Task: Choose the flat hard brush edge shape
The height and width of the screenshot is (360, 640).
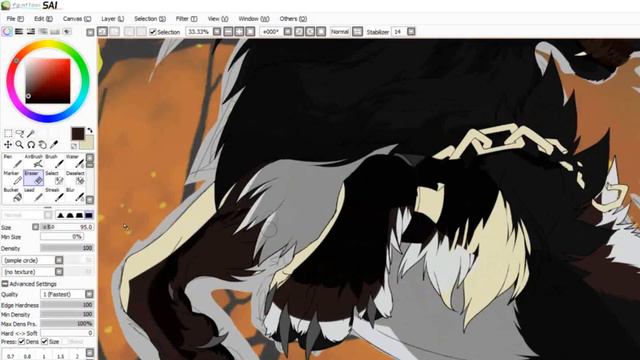Action: pyautogui.click(x=89, y=215)
